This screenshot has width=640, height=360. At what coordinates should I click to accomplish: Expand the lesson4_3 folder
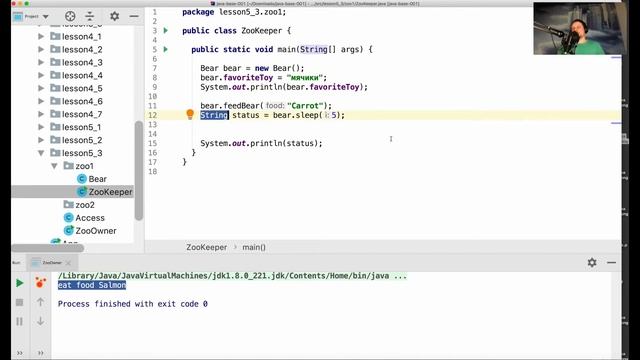coord(41,62)
